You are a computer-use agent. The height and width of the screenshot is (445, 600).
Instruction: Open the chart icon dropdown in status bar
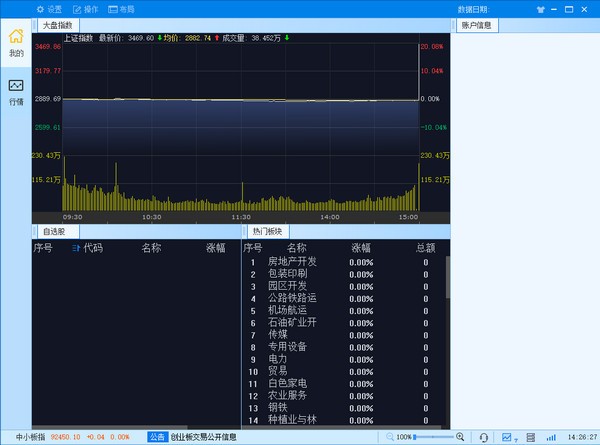tap(508, 437)
